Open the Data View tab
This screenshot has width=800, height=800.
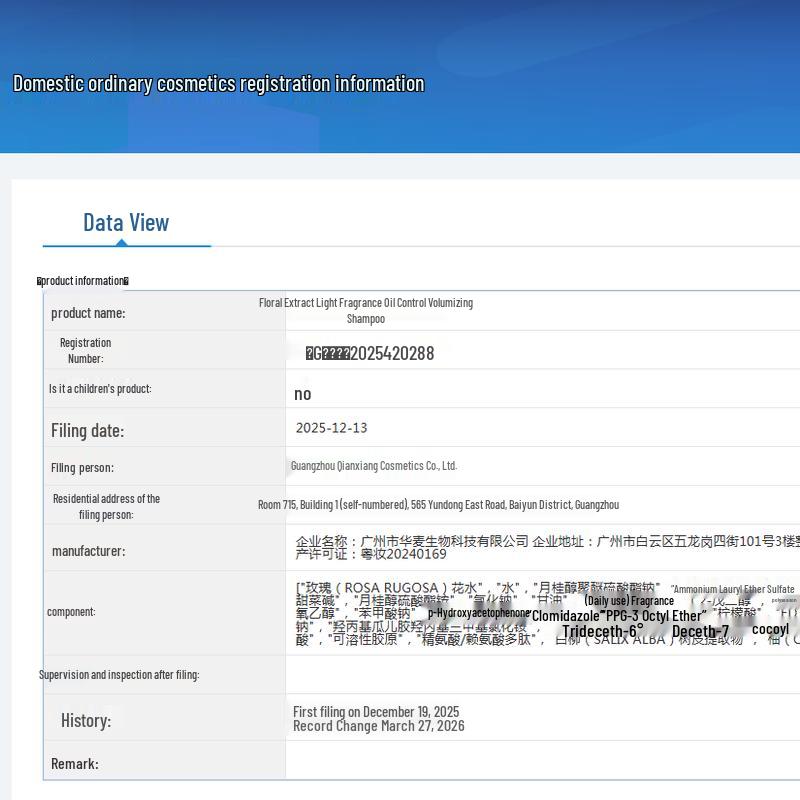(126, 223)
